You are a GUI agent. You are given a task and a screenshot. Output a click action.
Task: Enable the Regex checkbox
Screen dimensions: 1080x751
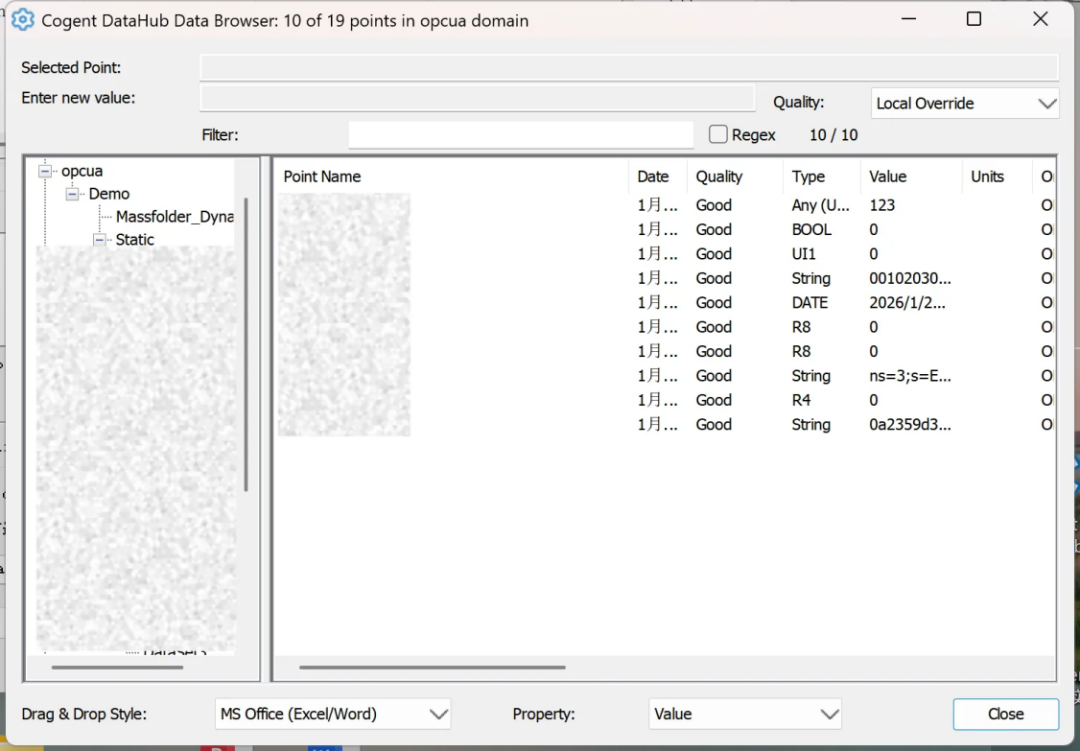[718, 135]
